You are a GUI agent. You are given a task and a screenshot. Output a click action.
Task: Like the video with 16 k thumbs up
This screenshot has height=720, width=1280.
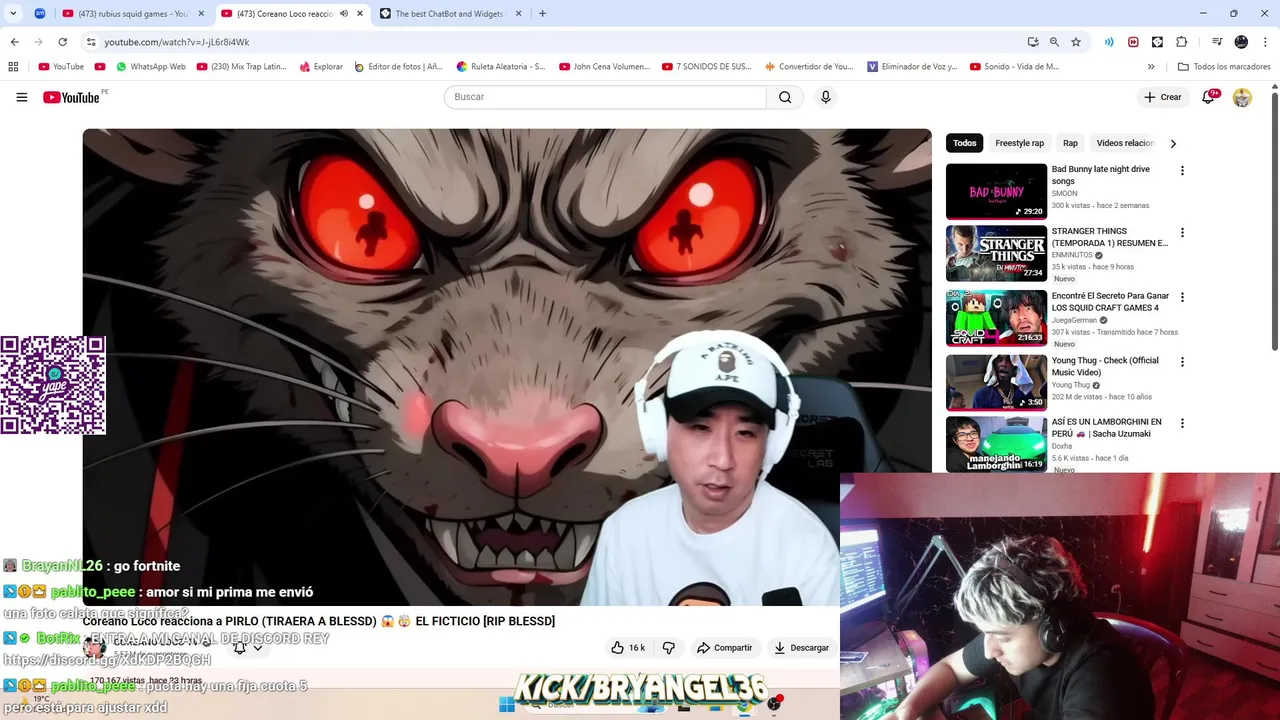pyautogui.click(x=628, y=648)
